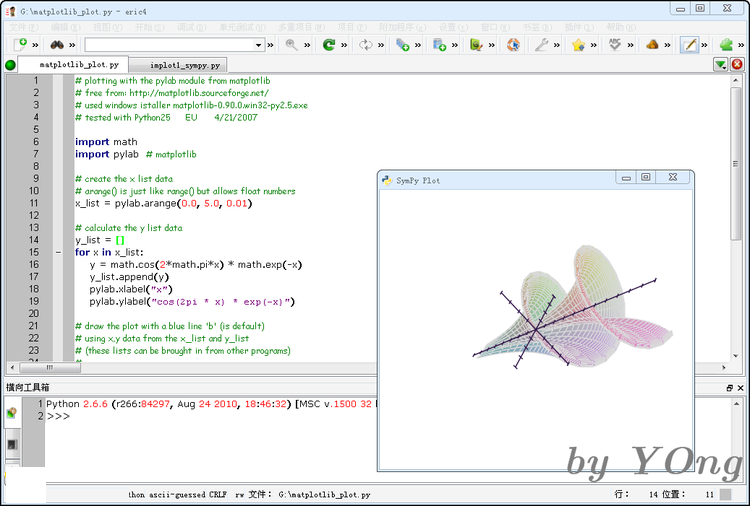
Task: Click the green circular restart icon
Action: point(329,44)
